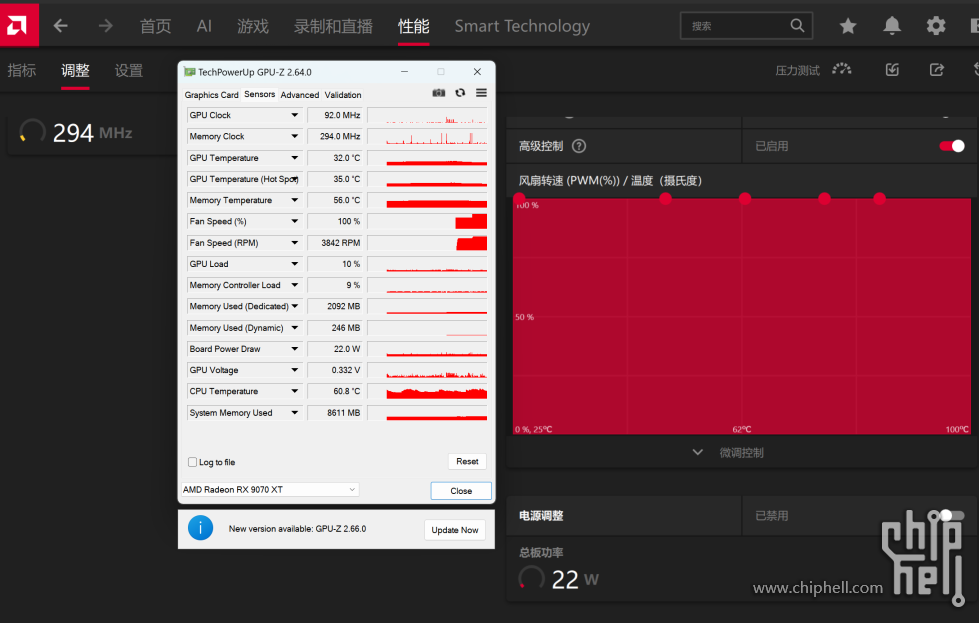Screen dimensions: 979x623
Task: Click the 压力测试 stress test label
Action: pos(797,70)
